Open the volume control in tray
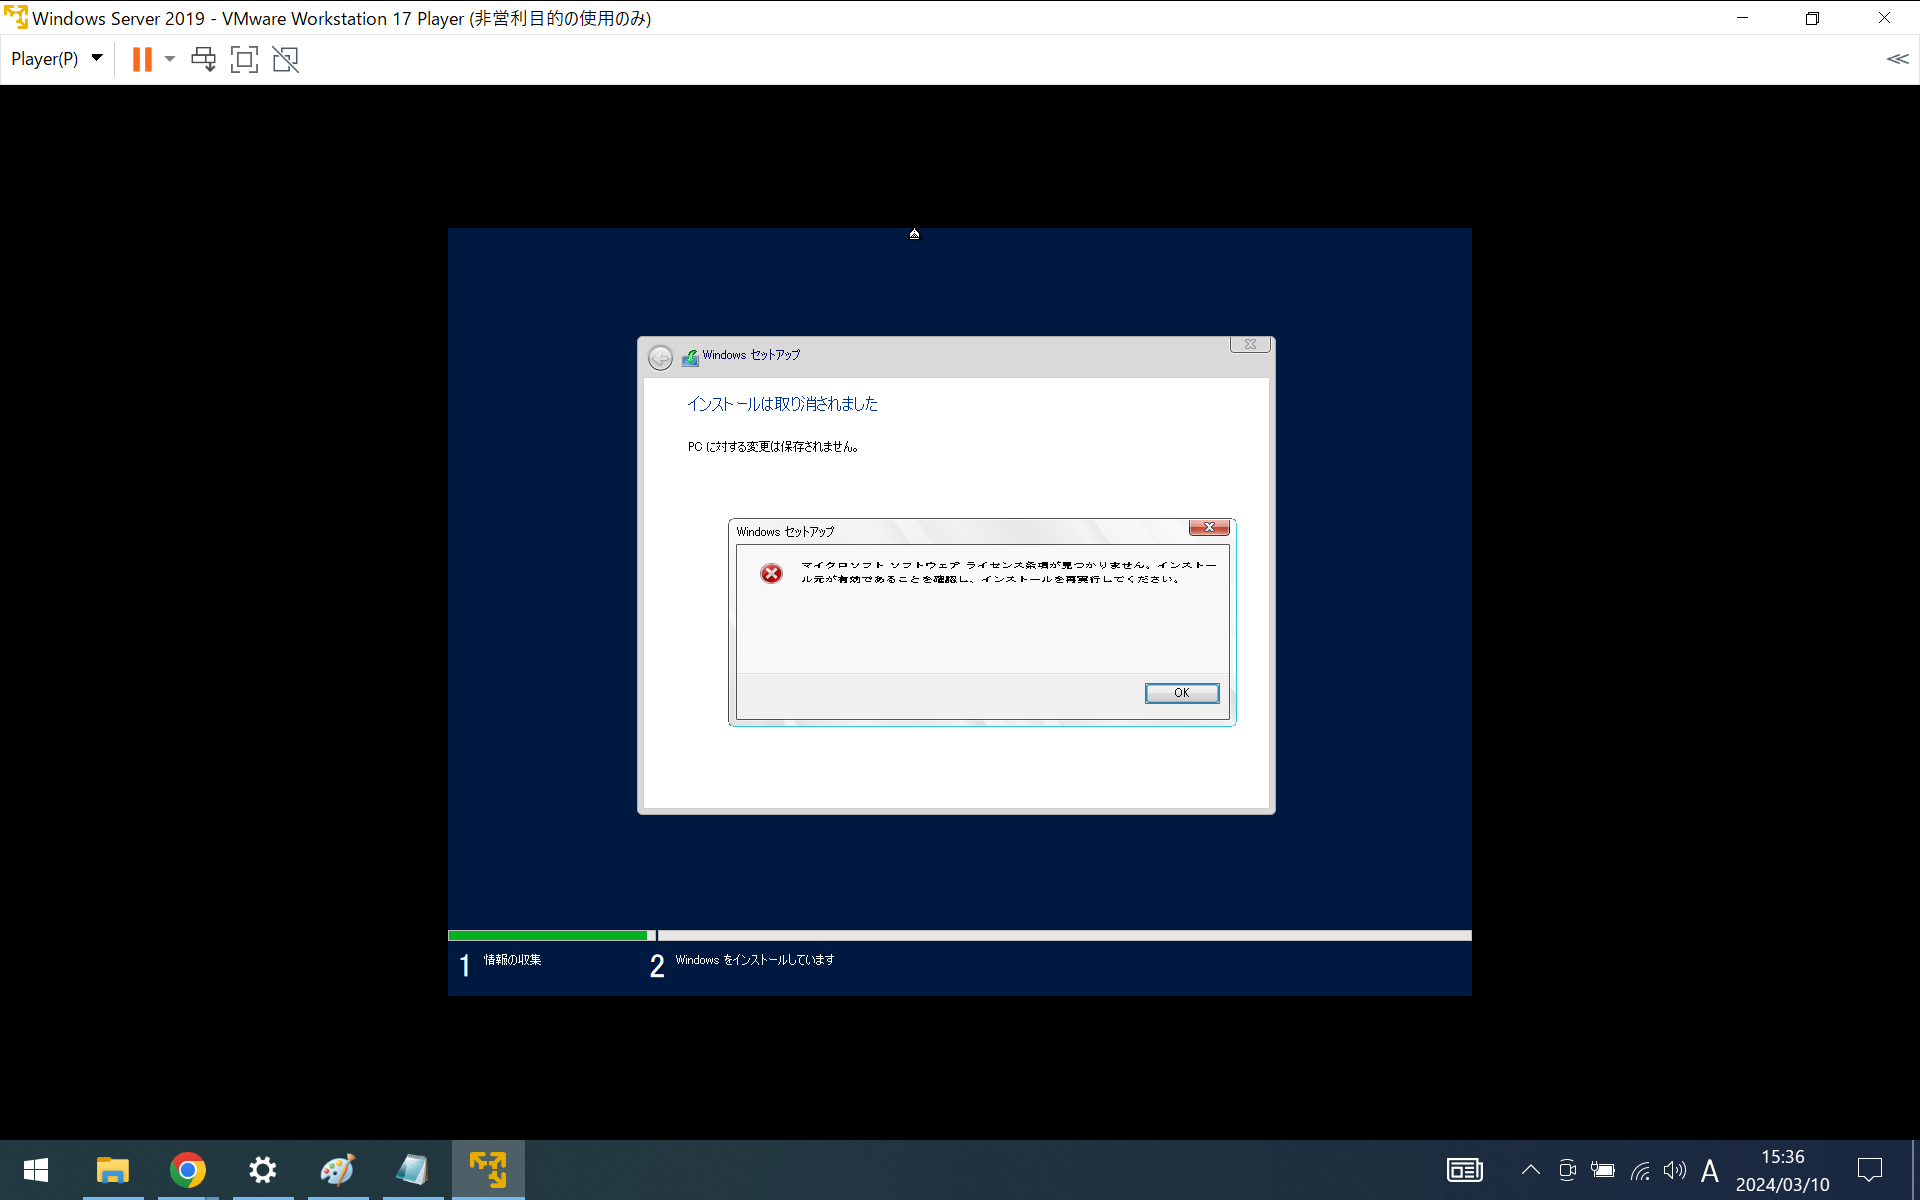The height and width of the screenshot is (1200, 1920). (x=1674, y=1169)
